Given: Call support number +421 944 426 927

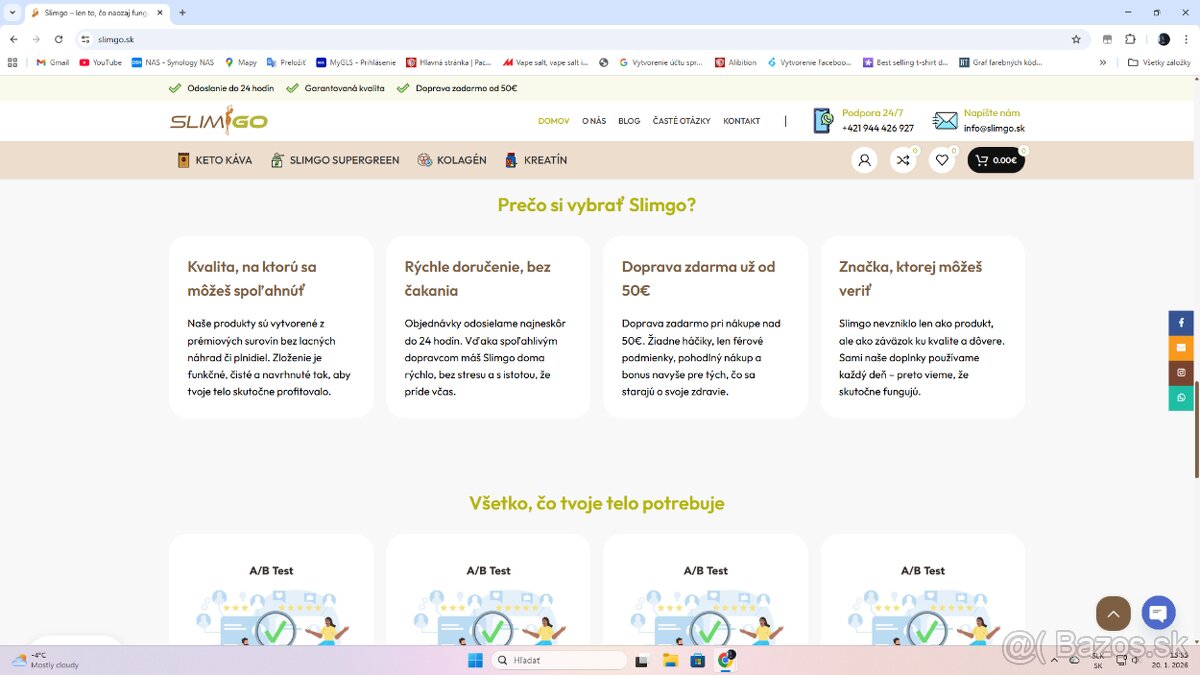Looking at the screenshot, I should [x=878, y=128].
